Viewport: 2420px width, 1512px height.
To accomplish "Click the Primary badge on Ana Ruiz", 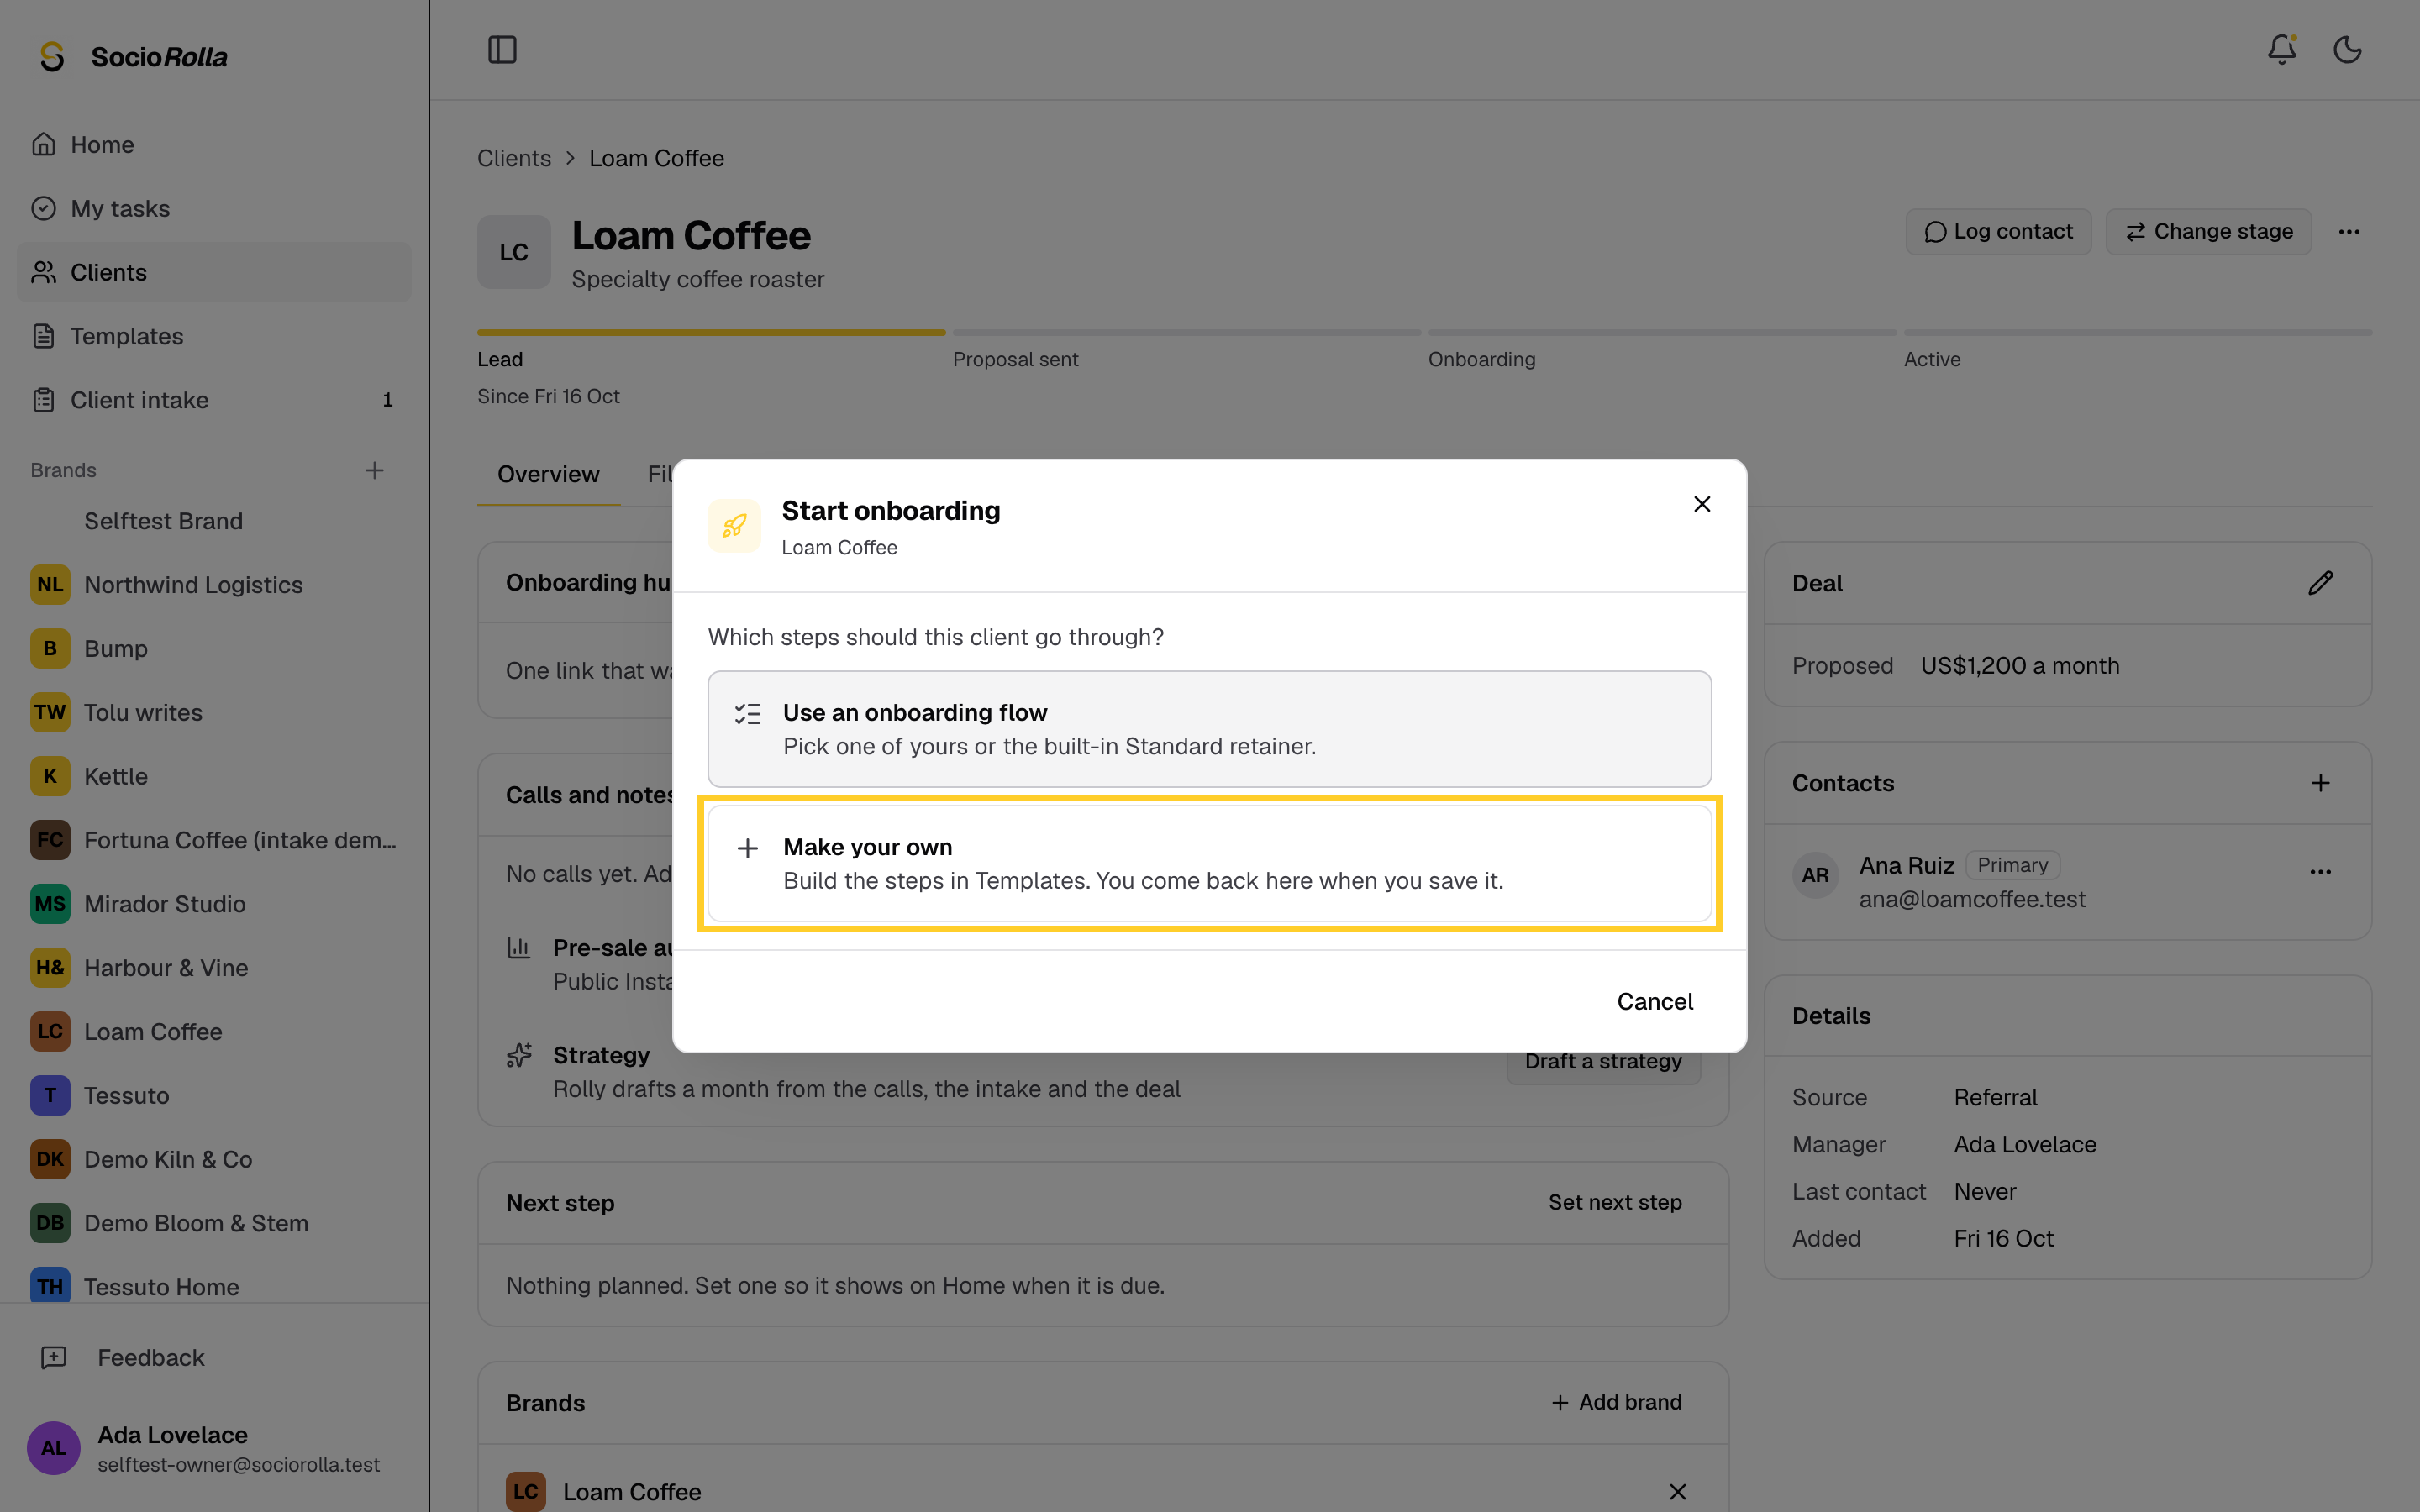I will coord(2012,865).
